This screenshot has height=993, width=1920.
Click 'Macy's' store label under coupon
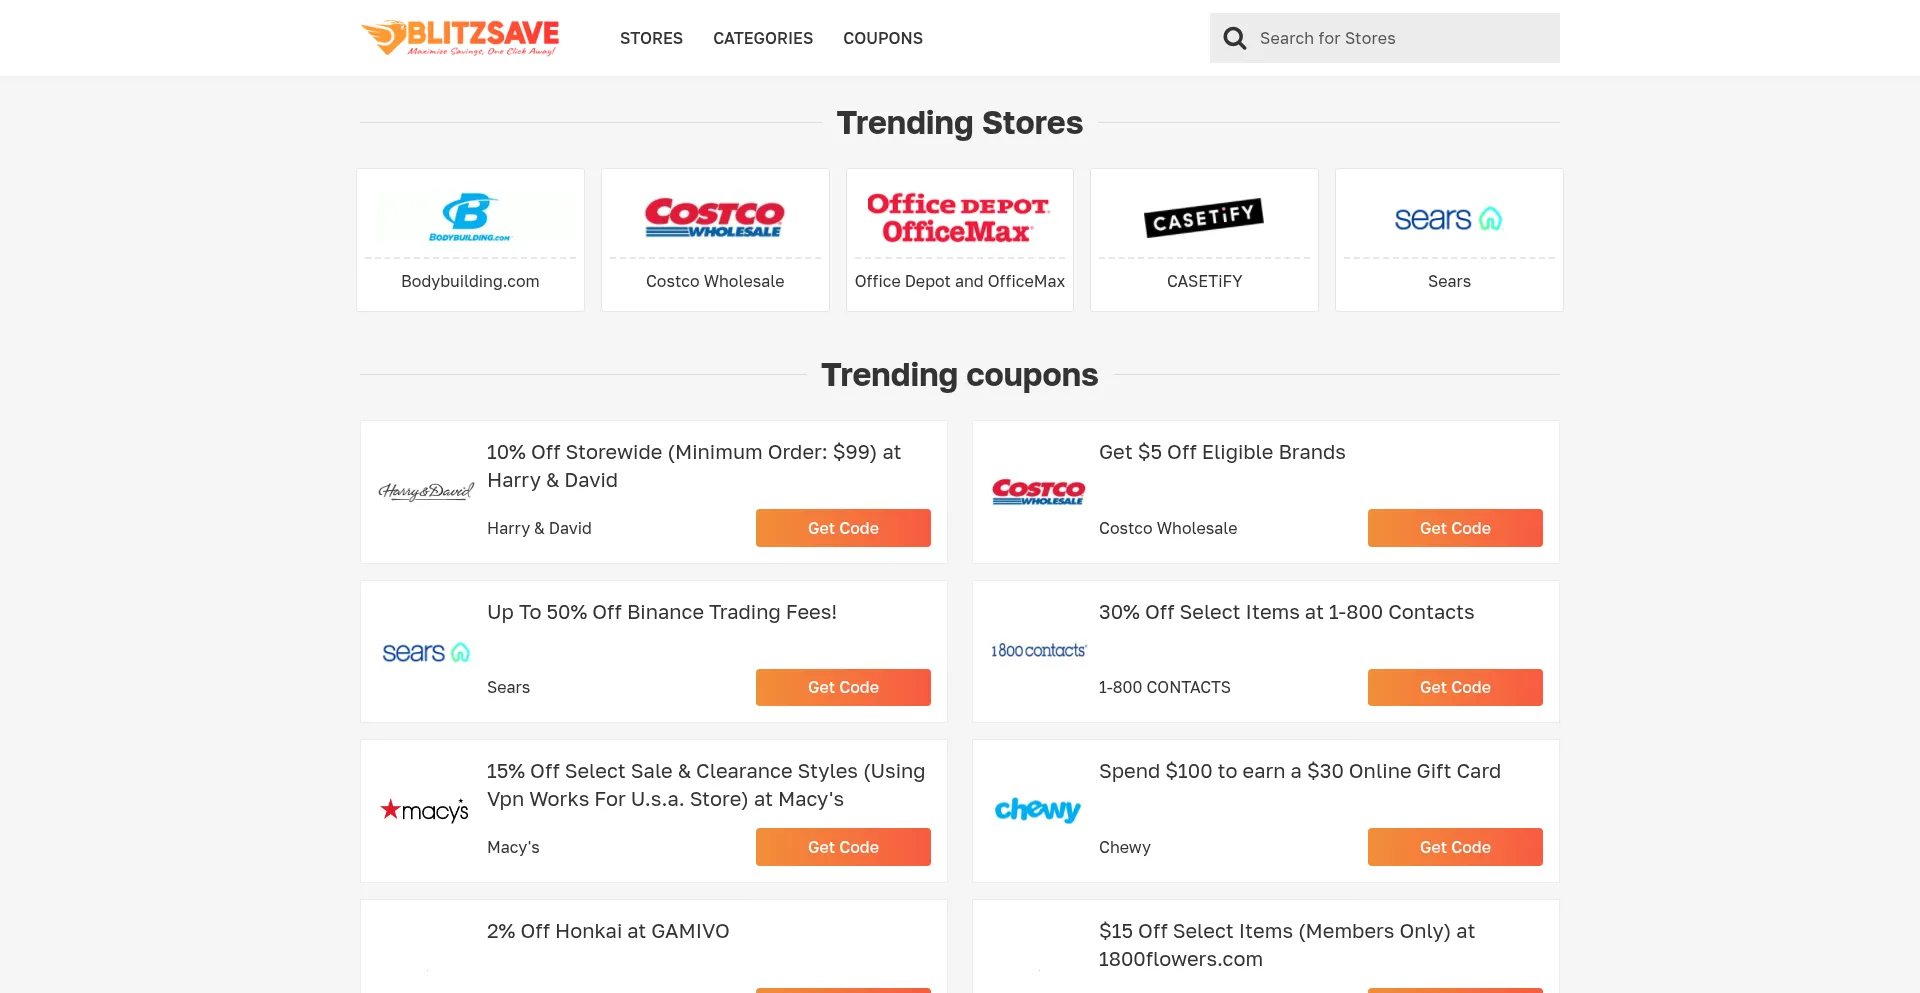click(x=513, y=847)
